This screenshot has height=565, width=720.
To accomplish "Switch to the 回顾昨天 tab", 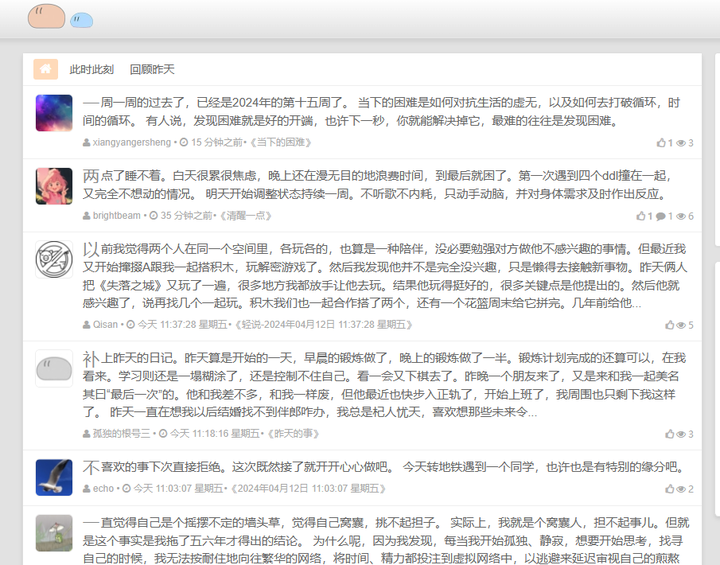I will (x=152, y=69).
